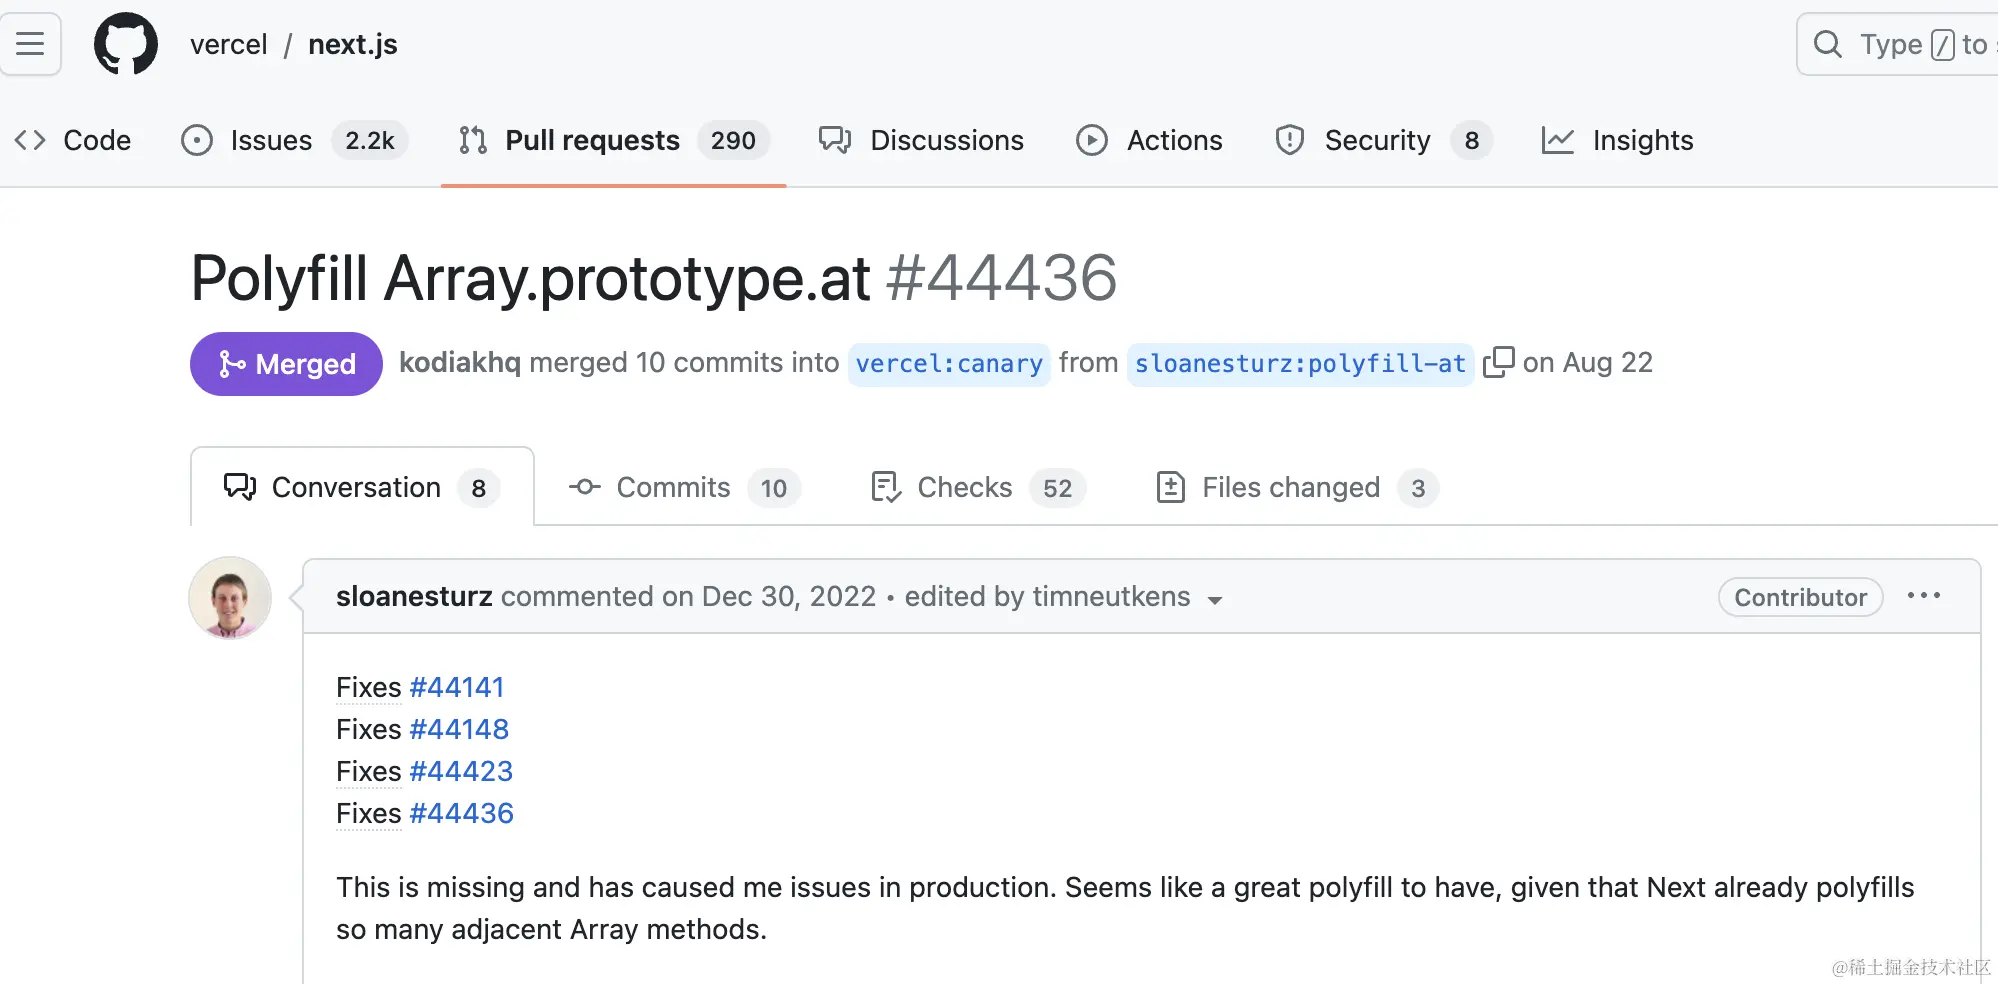Open the GitHub home page logo
This screenshot has width=1998, height=984.
point(125,44)
